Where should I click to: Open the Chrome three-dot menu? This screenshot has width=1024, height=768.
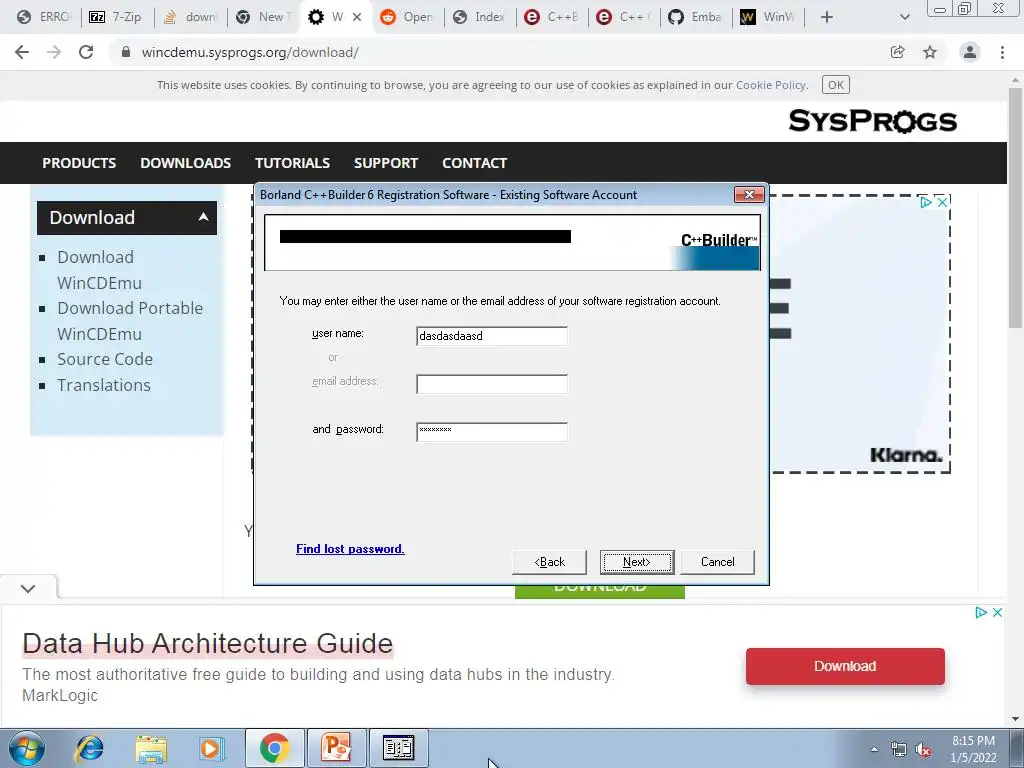tap(1002, 52)
